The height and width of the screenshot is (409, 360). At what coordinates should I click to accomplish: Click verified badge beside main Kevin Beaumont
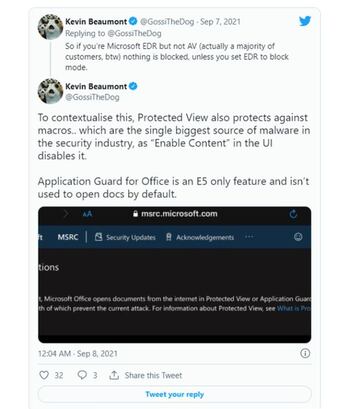point(133,86)
